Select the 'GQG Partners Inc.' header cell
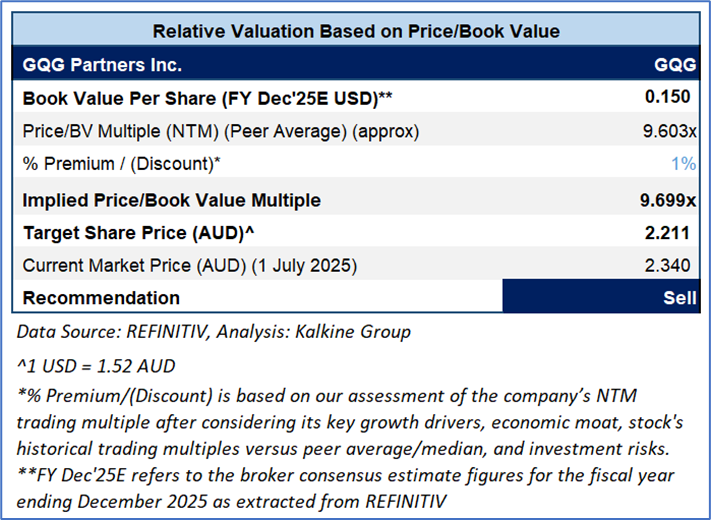This screenshot has width=711, height=520. [x=102, y=66]
